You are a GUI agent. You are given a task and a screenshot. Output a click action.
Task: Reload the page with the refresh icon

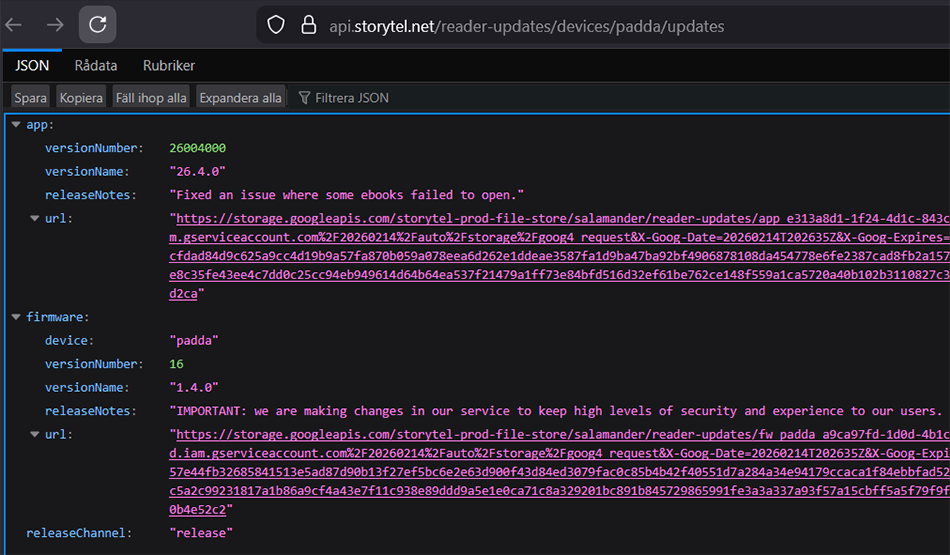[97, 25]
